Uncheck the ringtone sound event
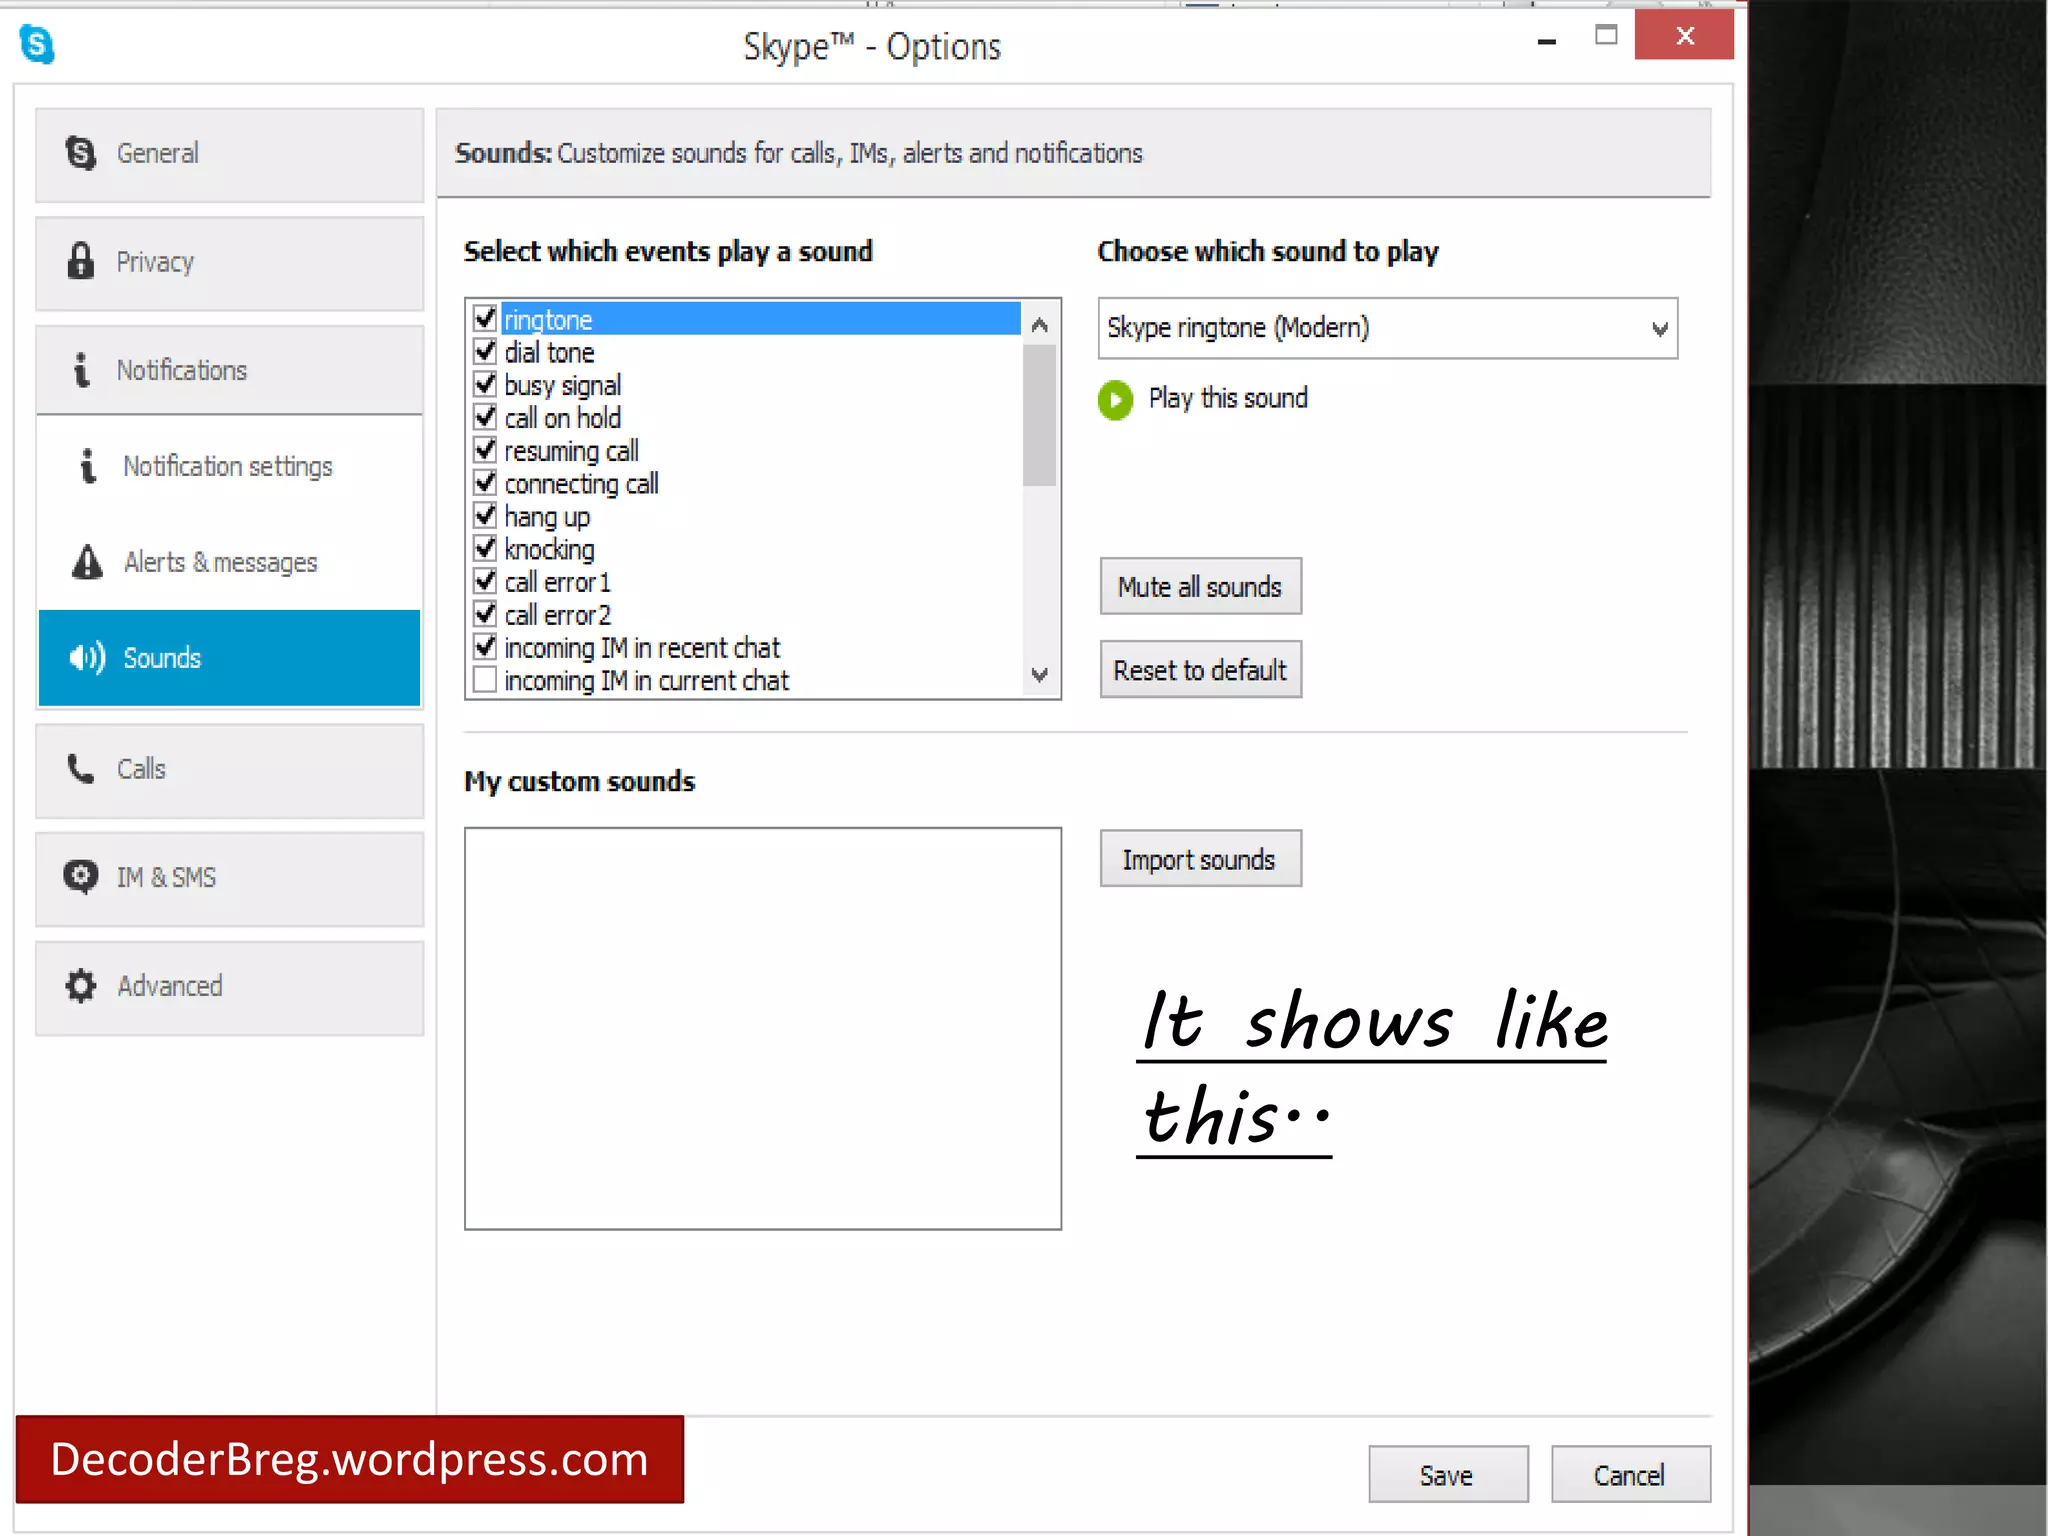Image resolution: width=2048 pixels, height=1536 pixels. pos(485,318)
